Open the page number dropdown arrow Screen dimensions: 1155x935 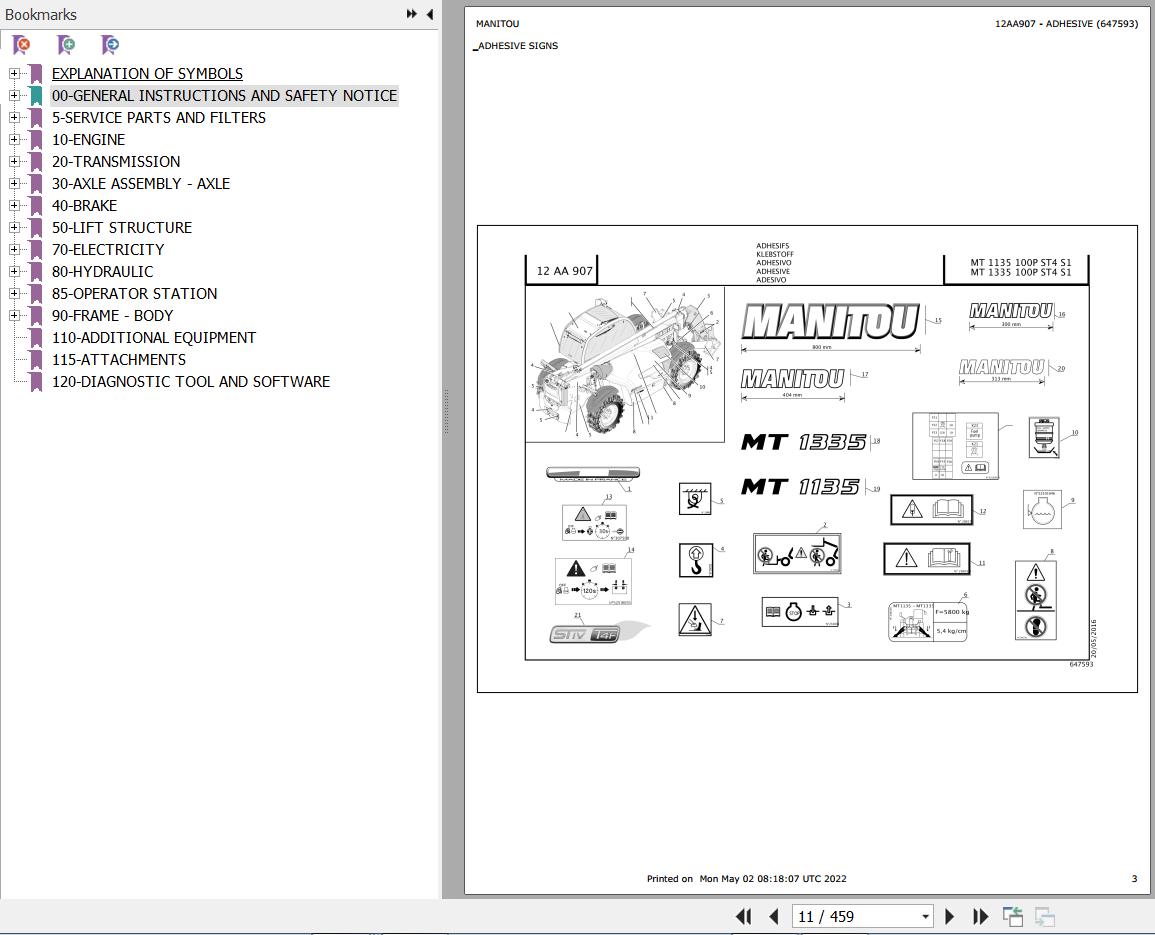[925, 917]
